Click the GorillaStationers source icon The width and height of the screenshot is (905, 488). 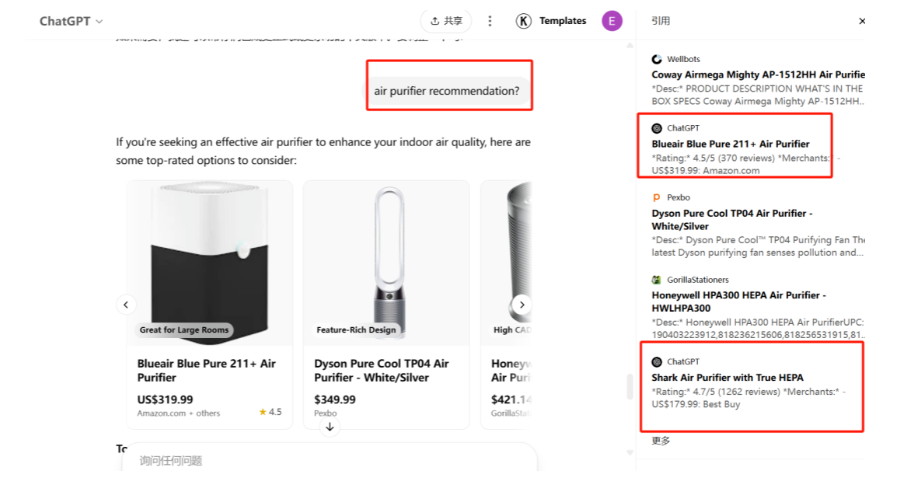point(657,280)
